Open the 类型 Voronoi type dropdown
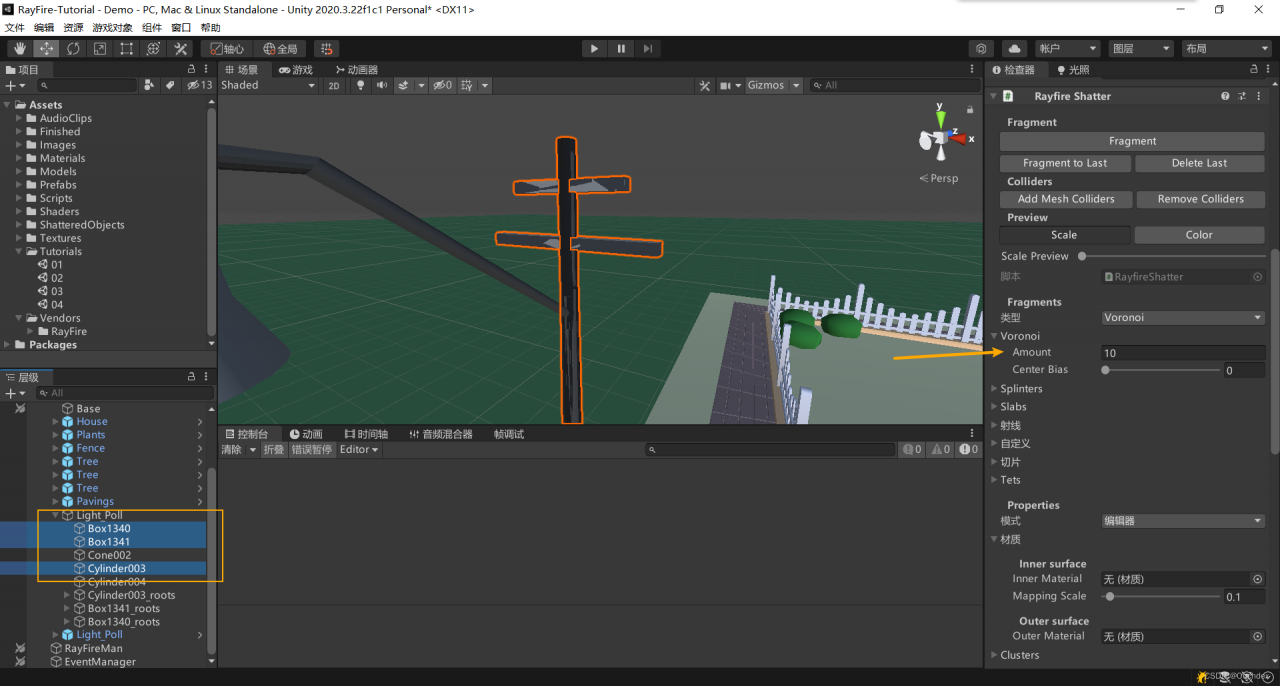 coord(1182,318)
